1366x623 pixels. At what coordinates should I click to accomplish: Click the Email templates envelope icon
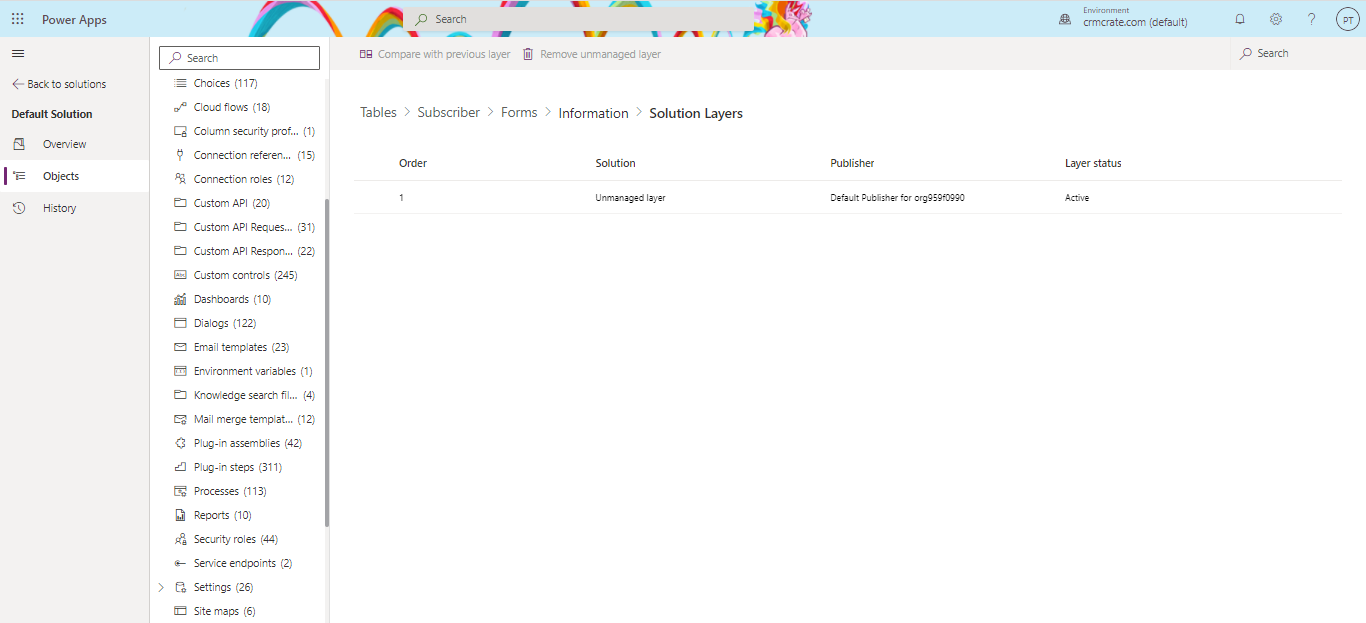179,346
